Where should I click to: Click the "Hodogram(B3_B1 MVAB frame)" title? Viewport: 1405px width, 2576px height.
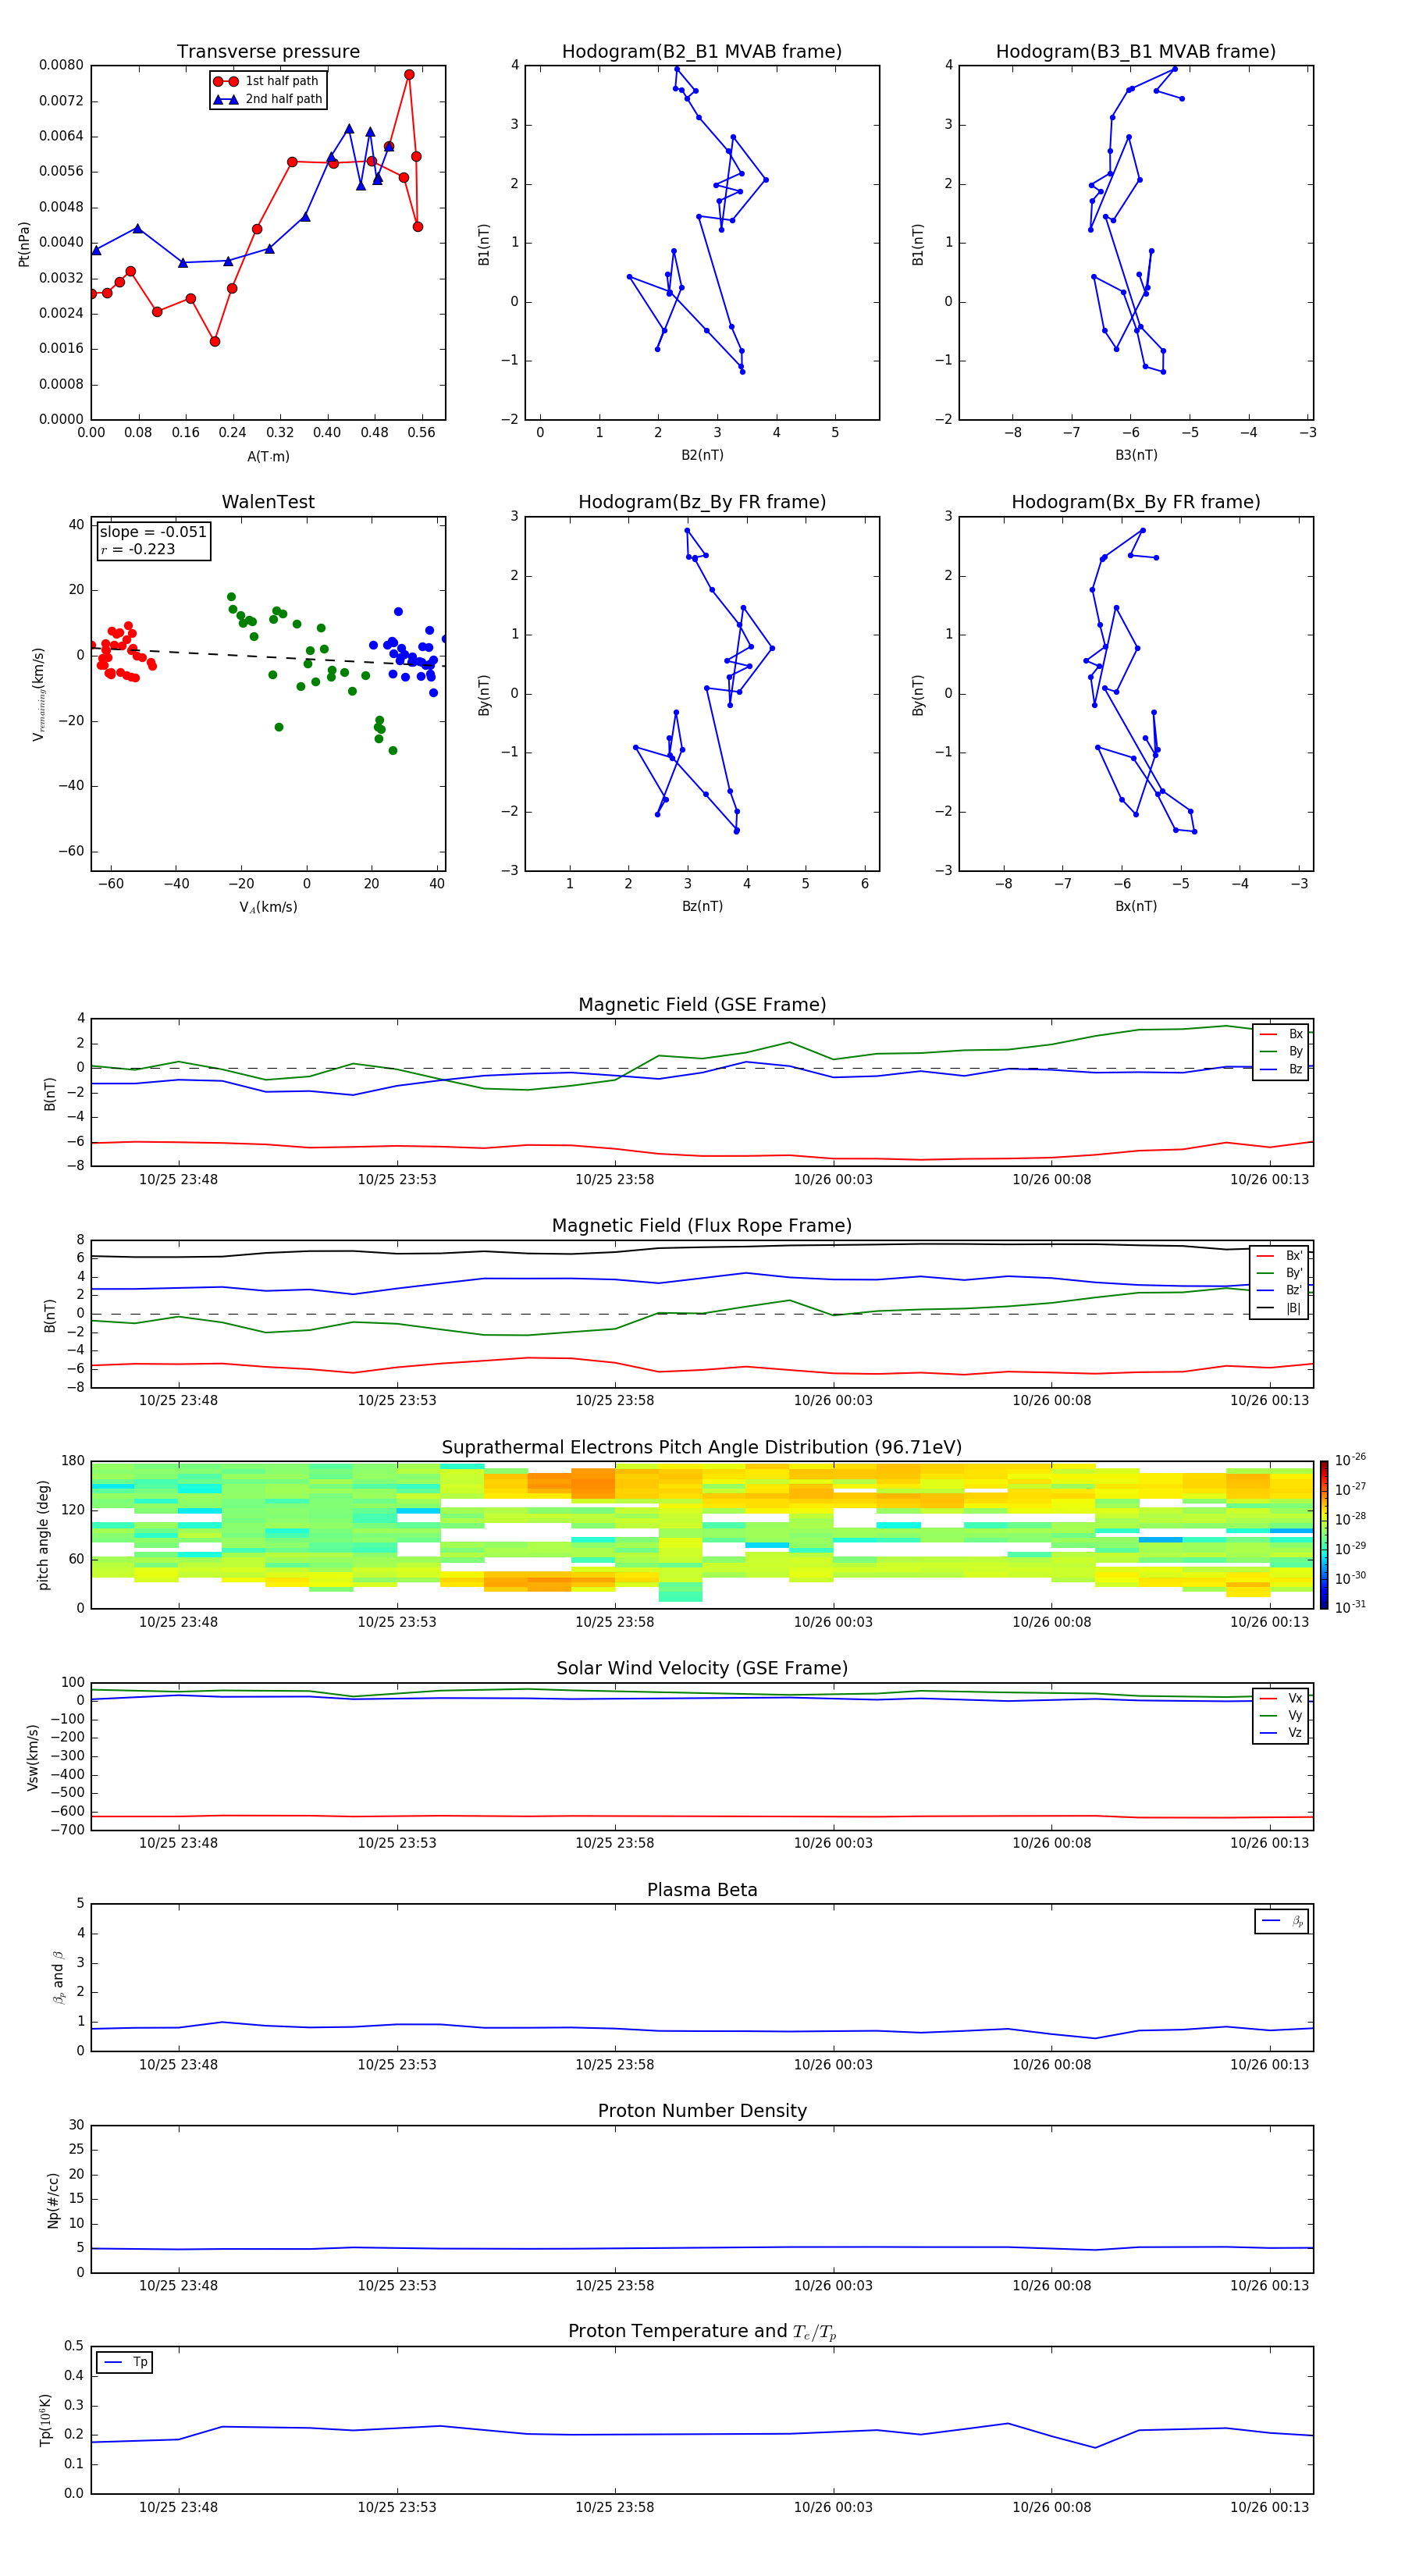[1136, 51]
